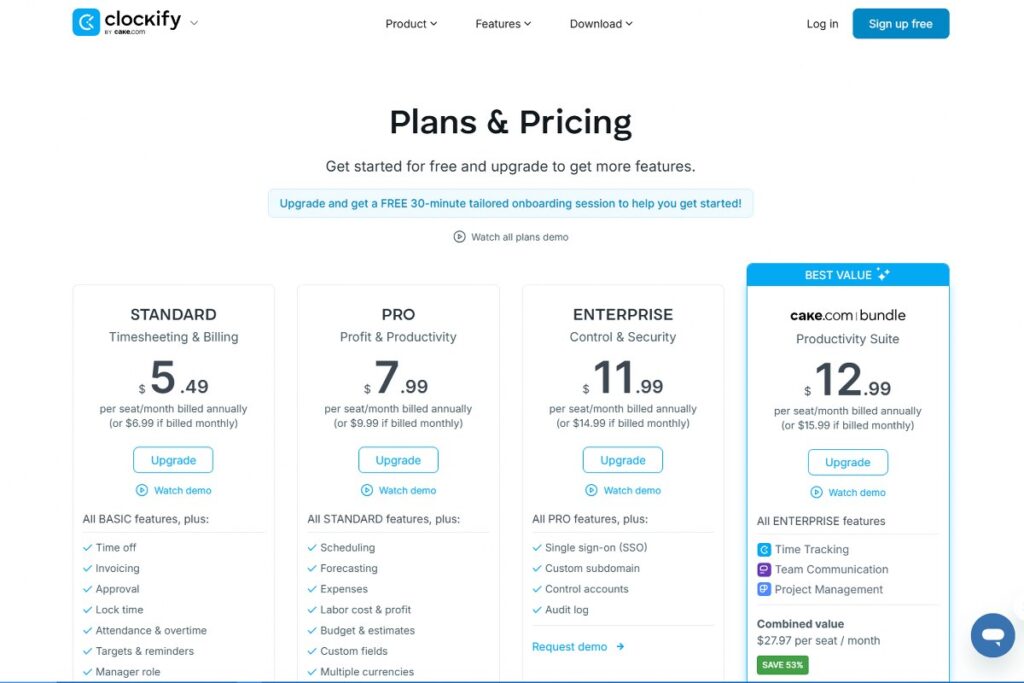Expand the Download dropdown

(601, 24)
